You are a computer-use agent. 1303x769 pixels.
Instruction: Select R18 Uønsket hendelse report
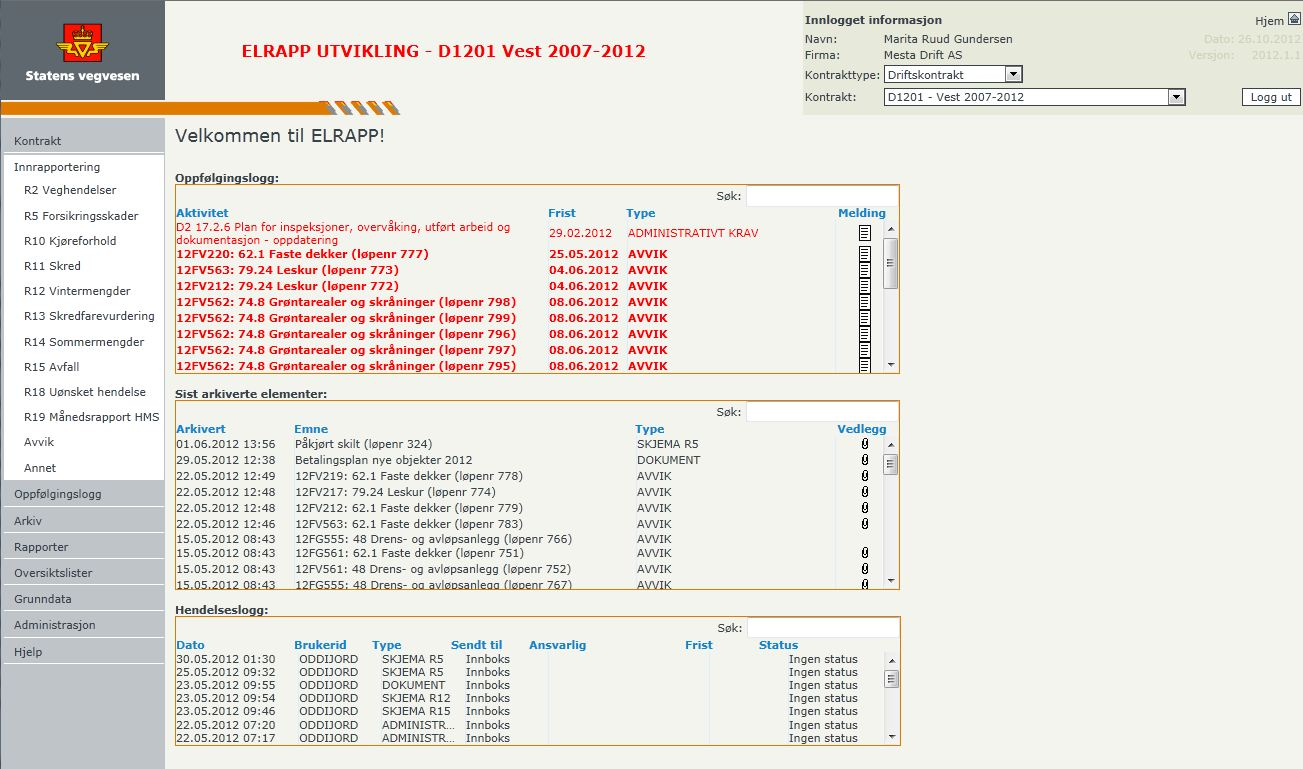click(85, 392)
